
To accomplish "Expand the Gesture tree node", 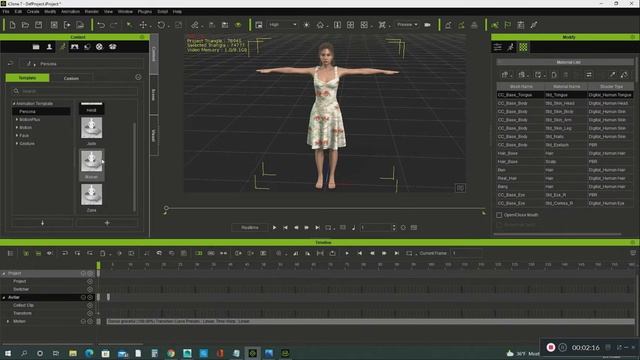I will 17,143.
